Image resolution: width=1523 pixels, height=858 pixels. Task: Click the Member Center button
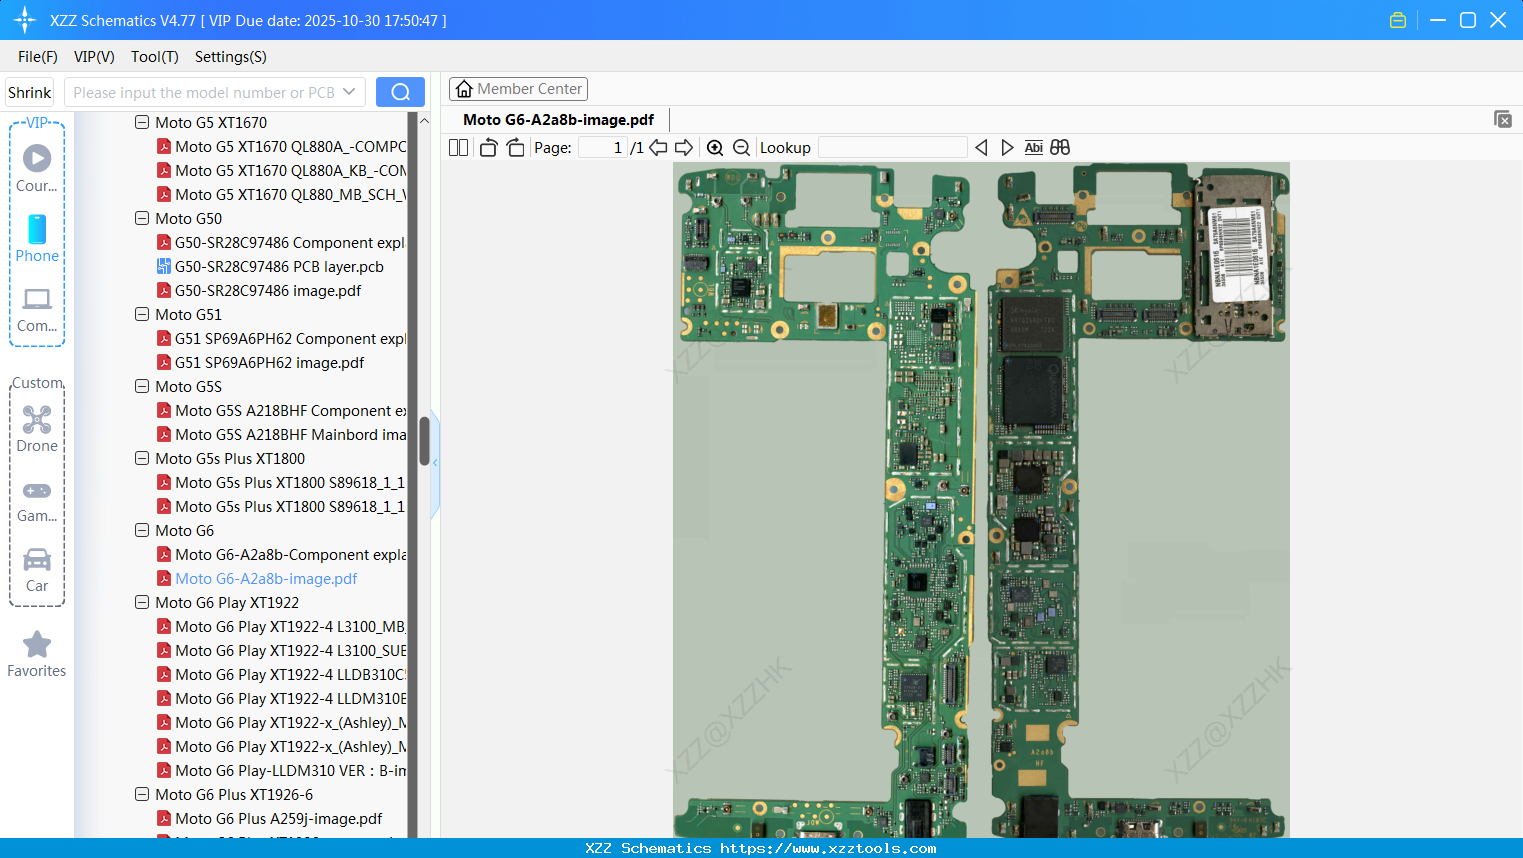(x=518, y=89)
